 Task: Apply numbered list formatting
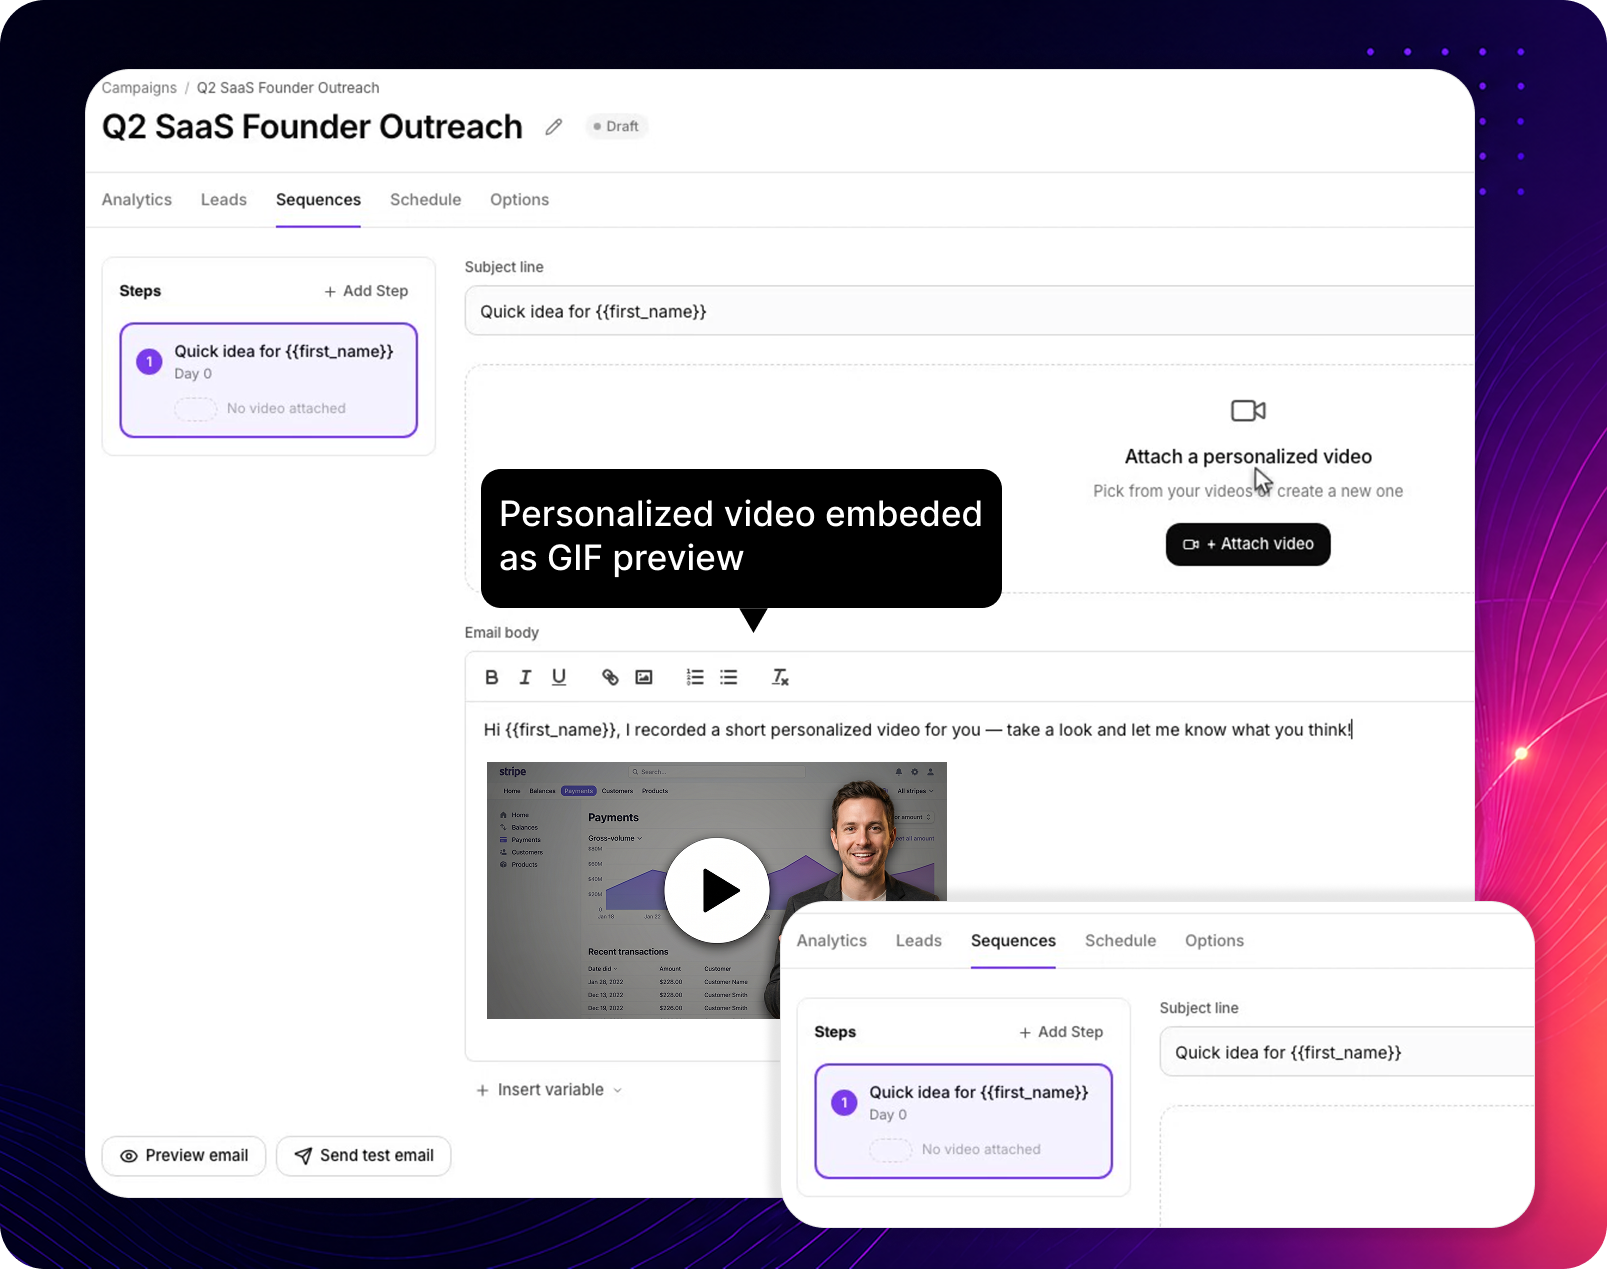[x=695, y=678]
